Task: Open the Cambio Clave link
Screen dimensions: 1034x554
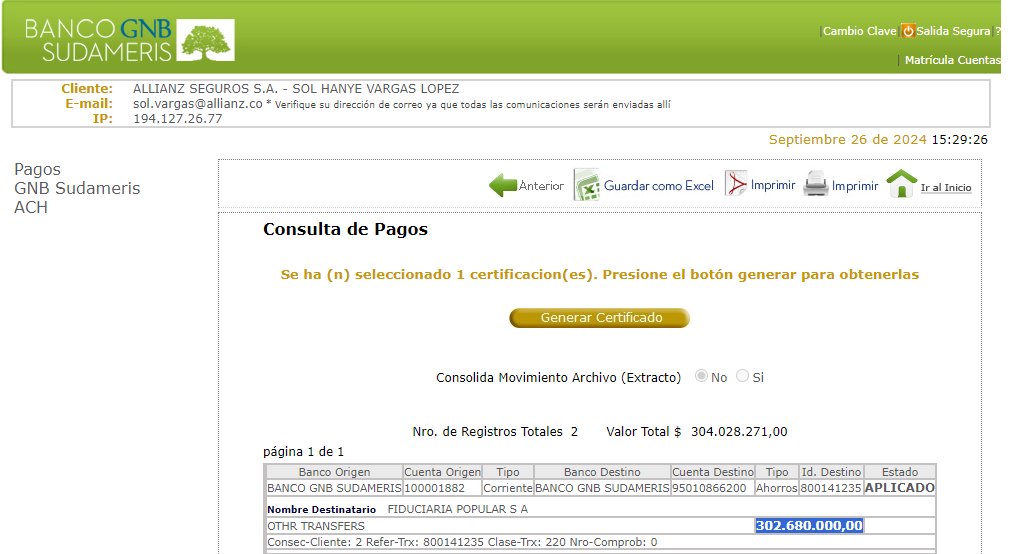Action: click(x=859, y=31)
